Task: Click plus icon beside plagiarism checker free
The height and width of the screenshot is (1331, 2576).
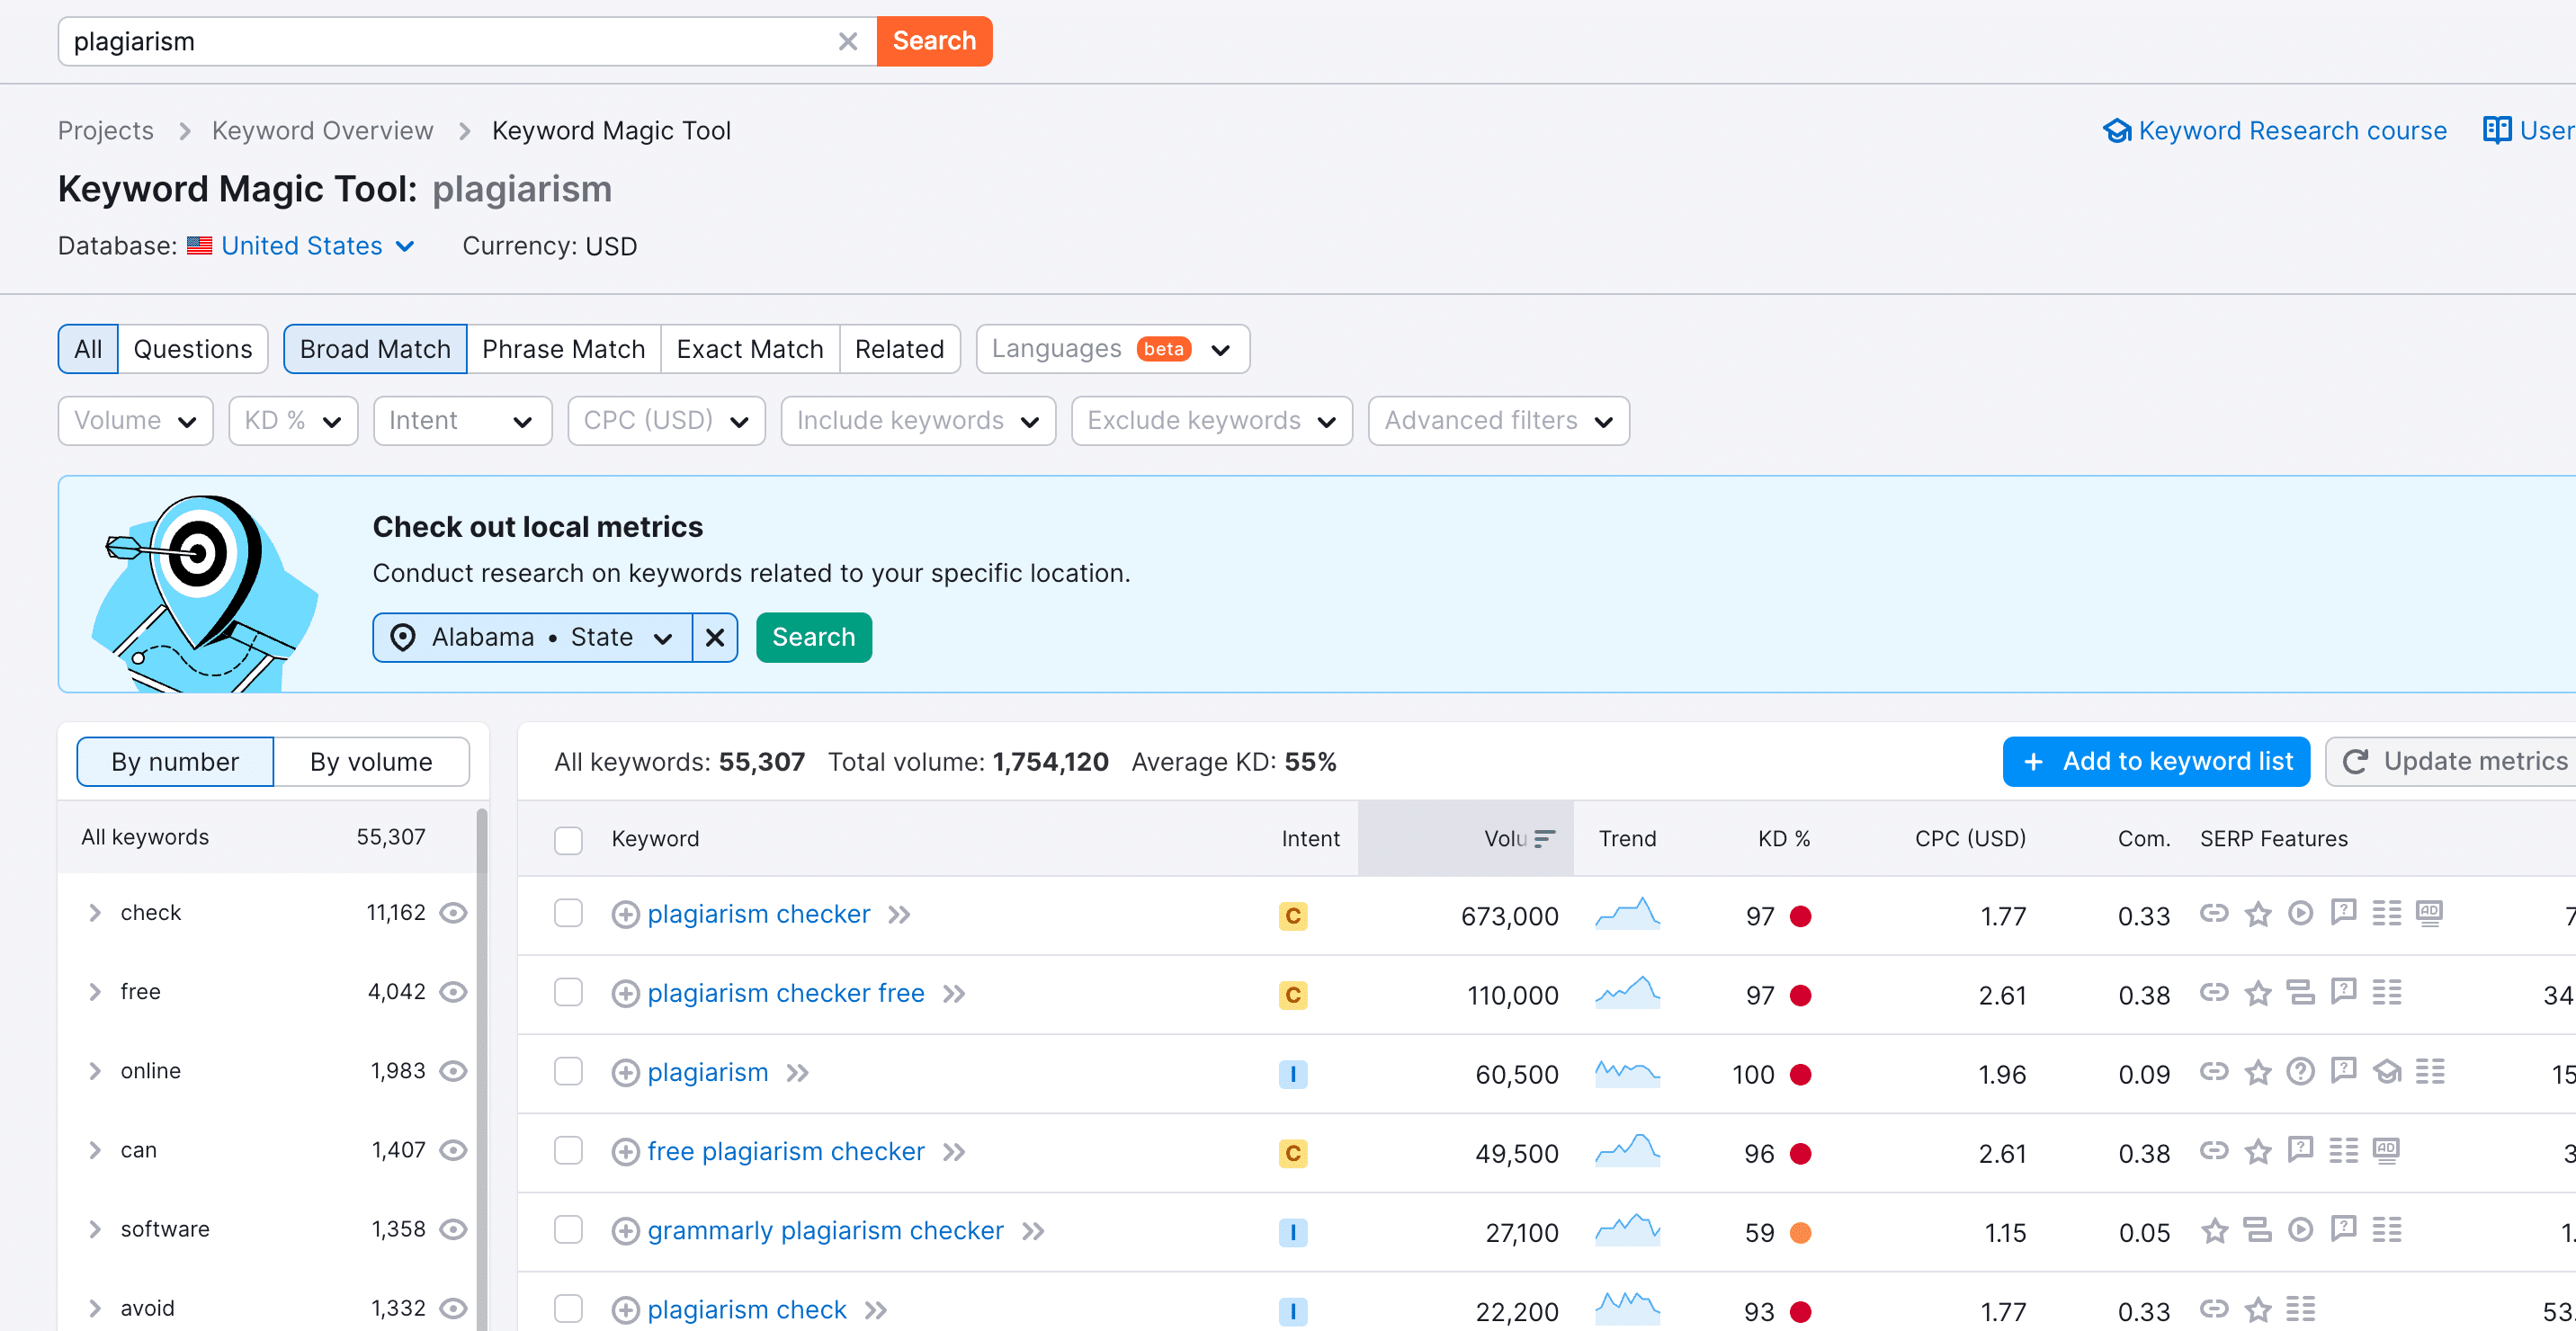Action: (x=626, y=994)
